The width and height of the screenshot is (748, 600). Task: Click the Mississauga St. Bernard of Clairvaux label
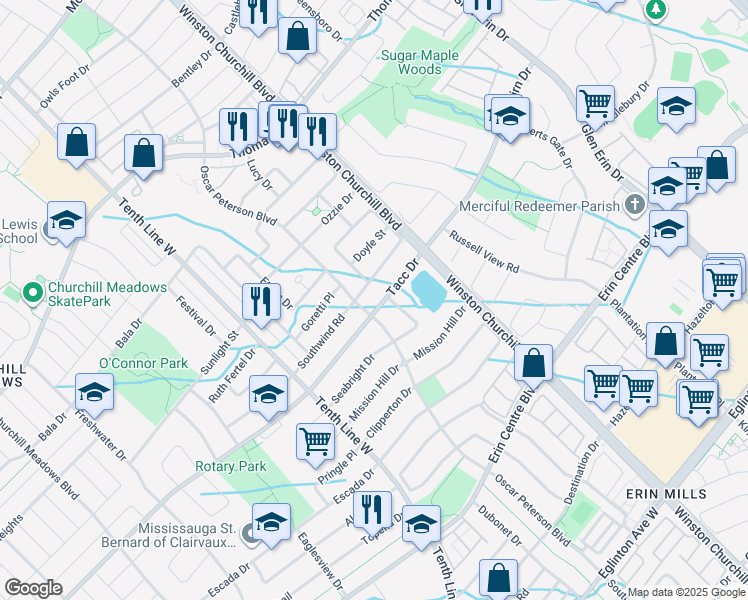click(168, 536)
